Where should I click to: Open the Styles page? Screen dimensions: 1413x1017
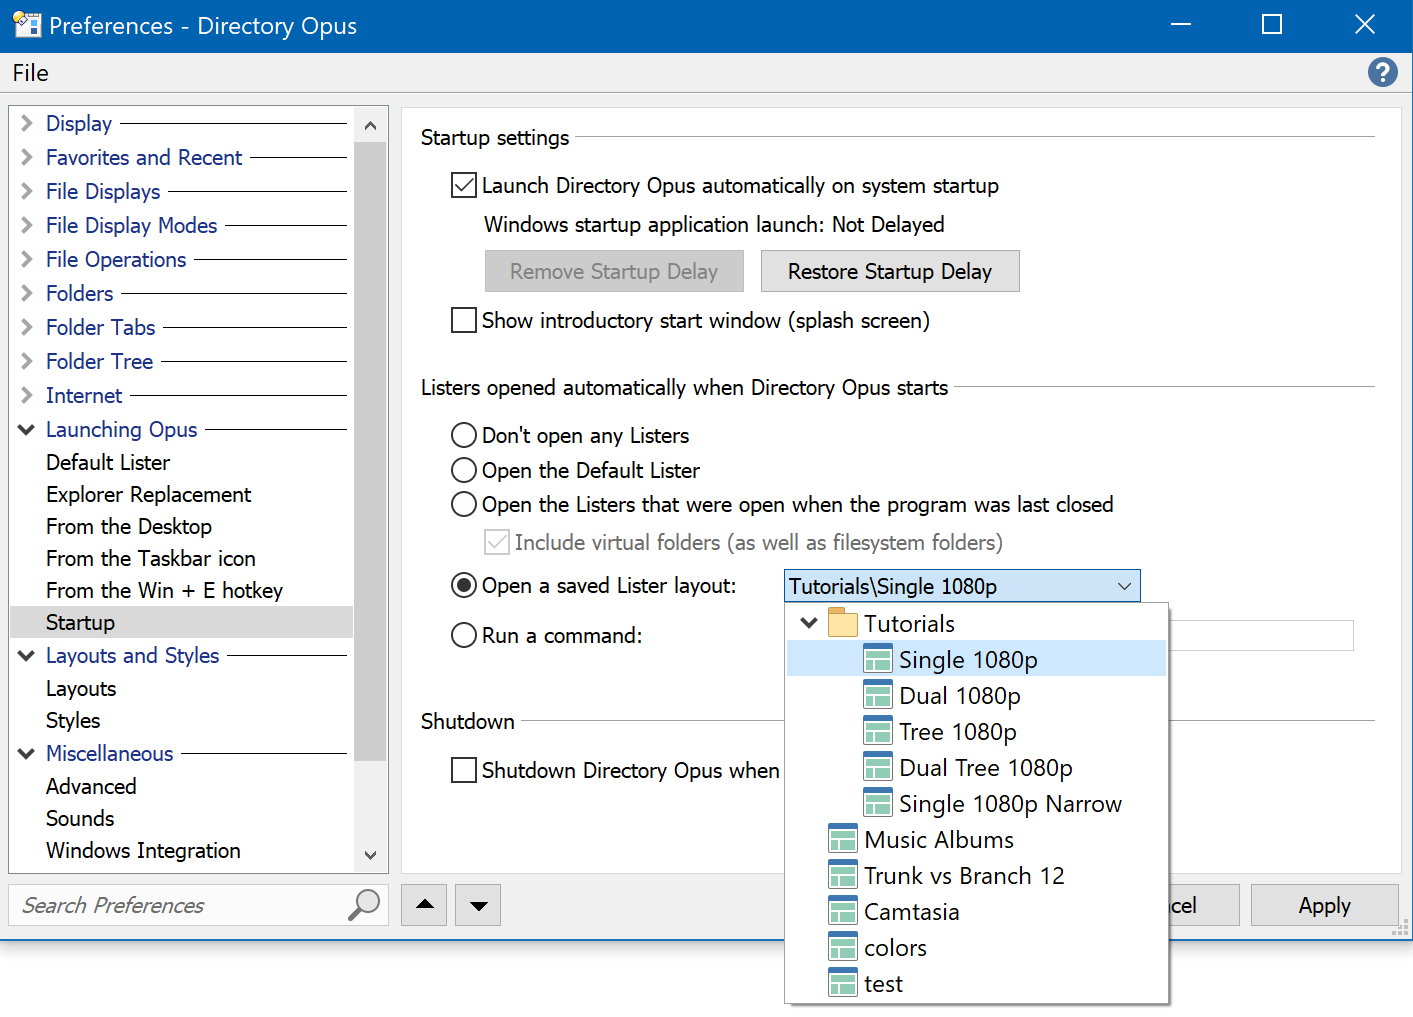point(73,720)
